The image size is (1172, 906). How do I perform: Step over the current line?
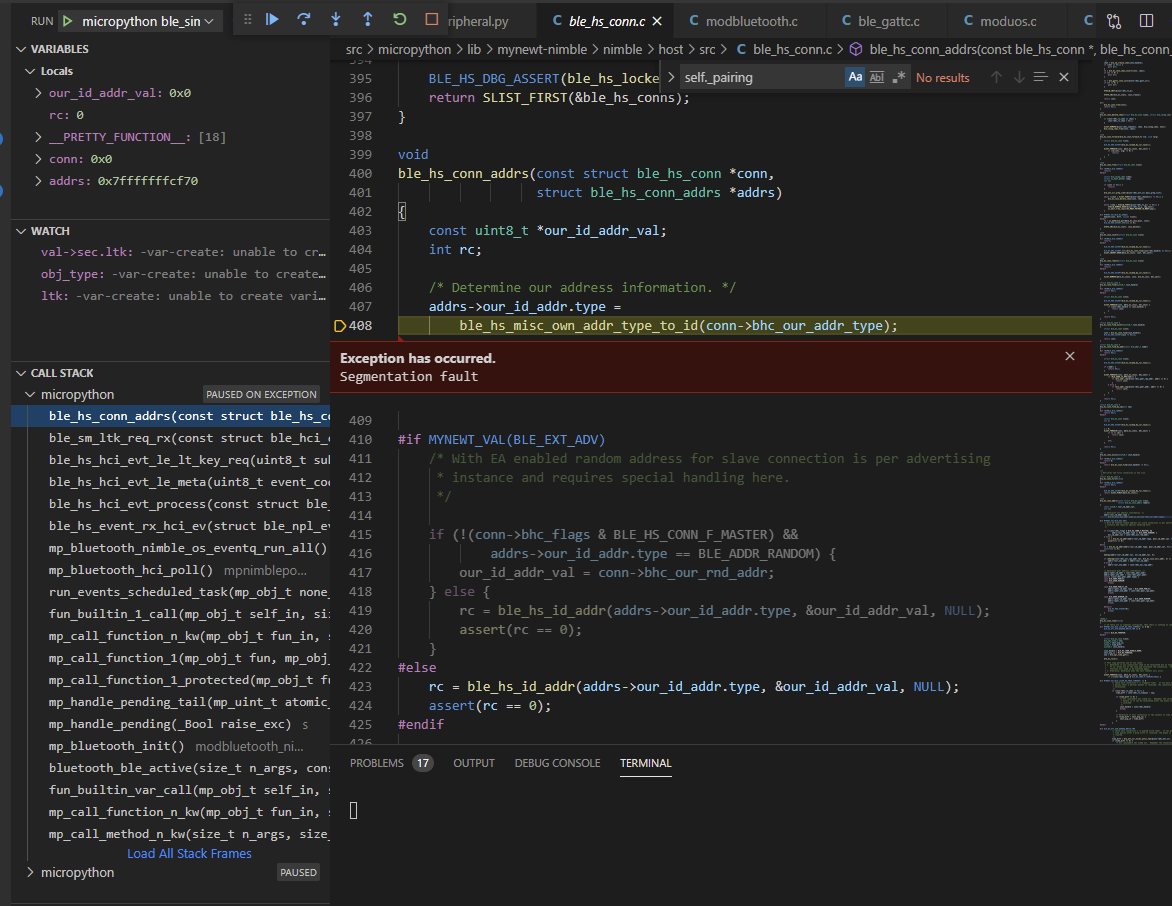click(304, 17)
